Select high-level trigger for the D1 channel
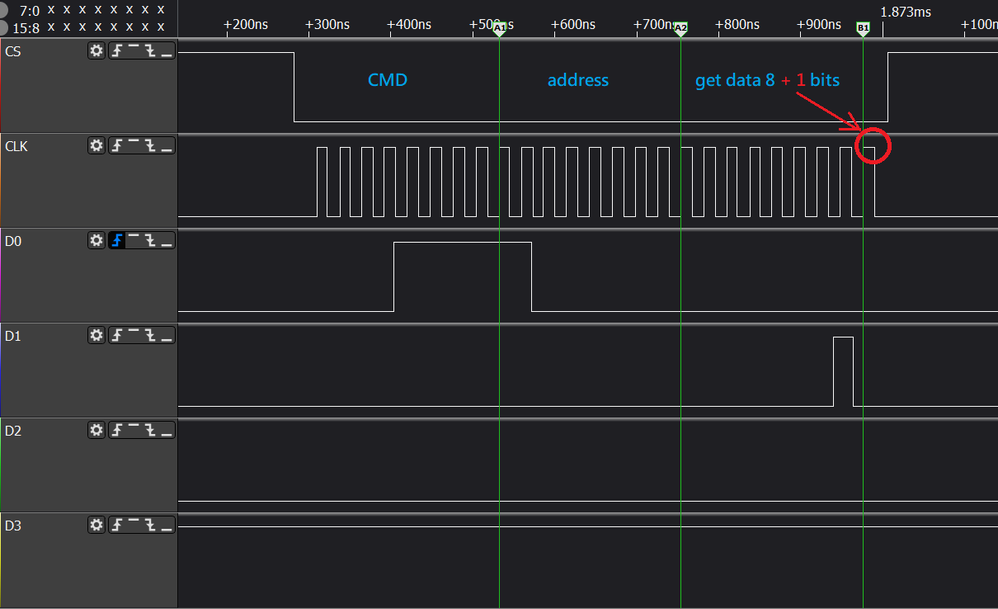Image resolution: width=998 pixels, height=609 pixels. 132,335
